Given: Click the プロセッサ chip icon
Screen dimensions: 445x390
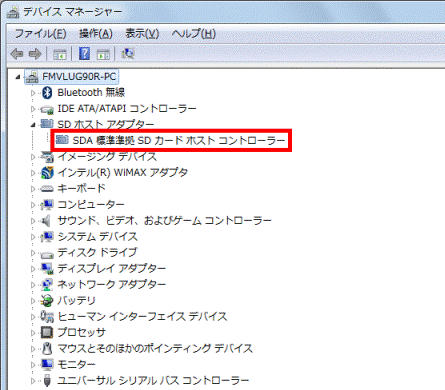Looking at the screenshot, I should click(47, 332).
